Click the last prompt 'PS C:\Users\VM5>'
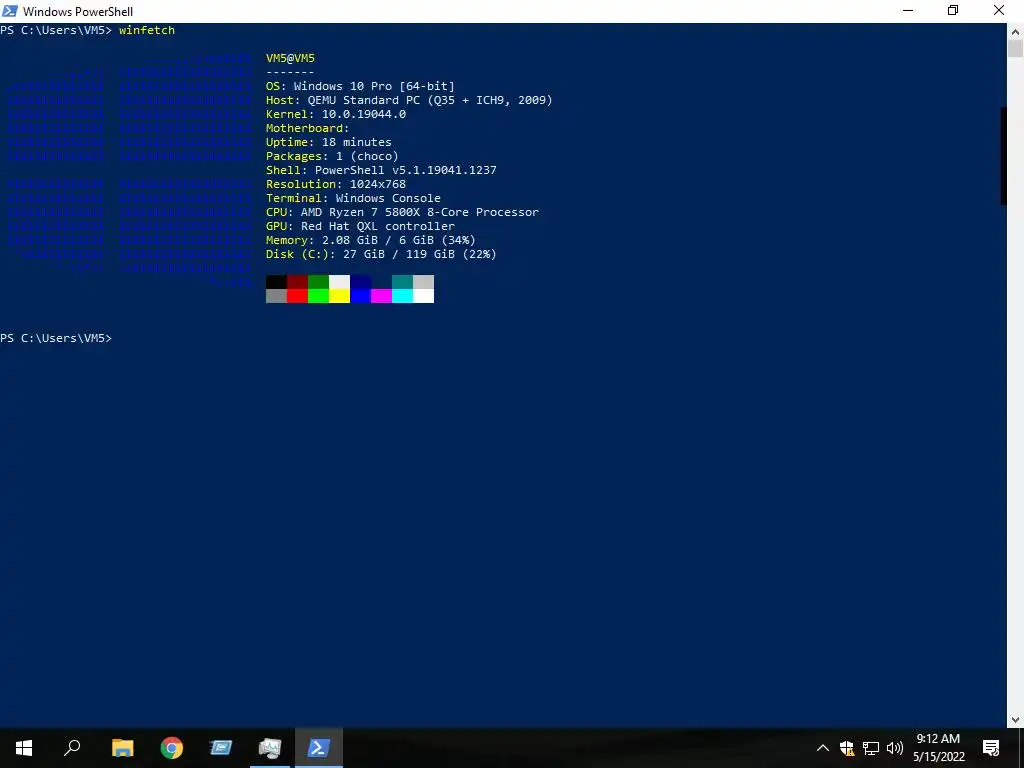The width and height of the screenshot is (1024, 768). (x=56, y=338)
